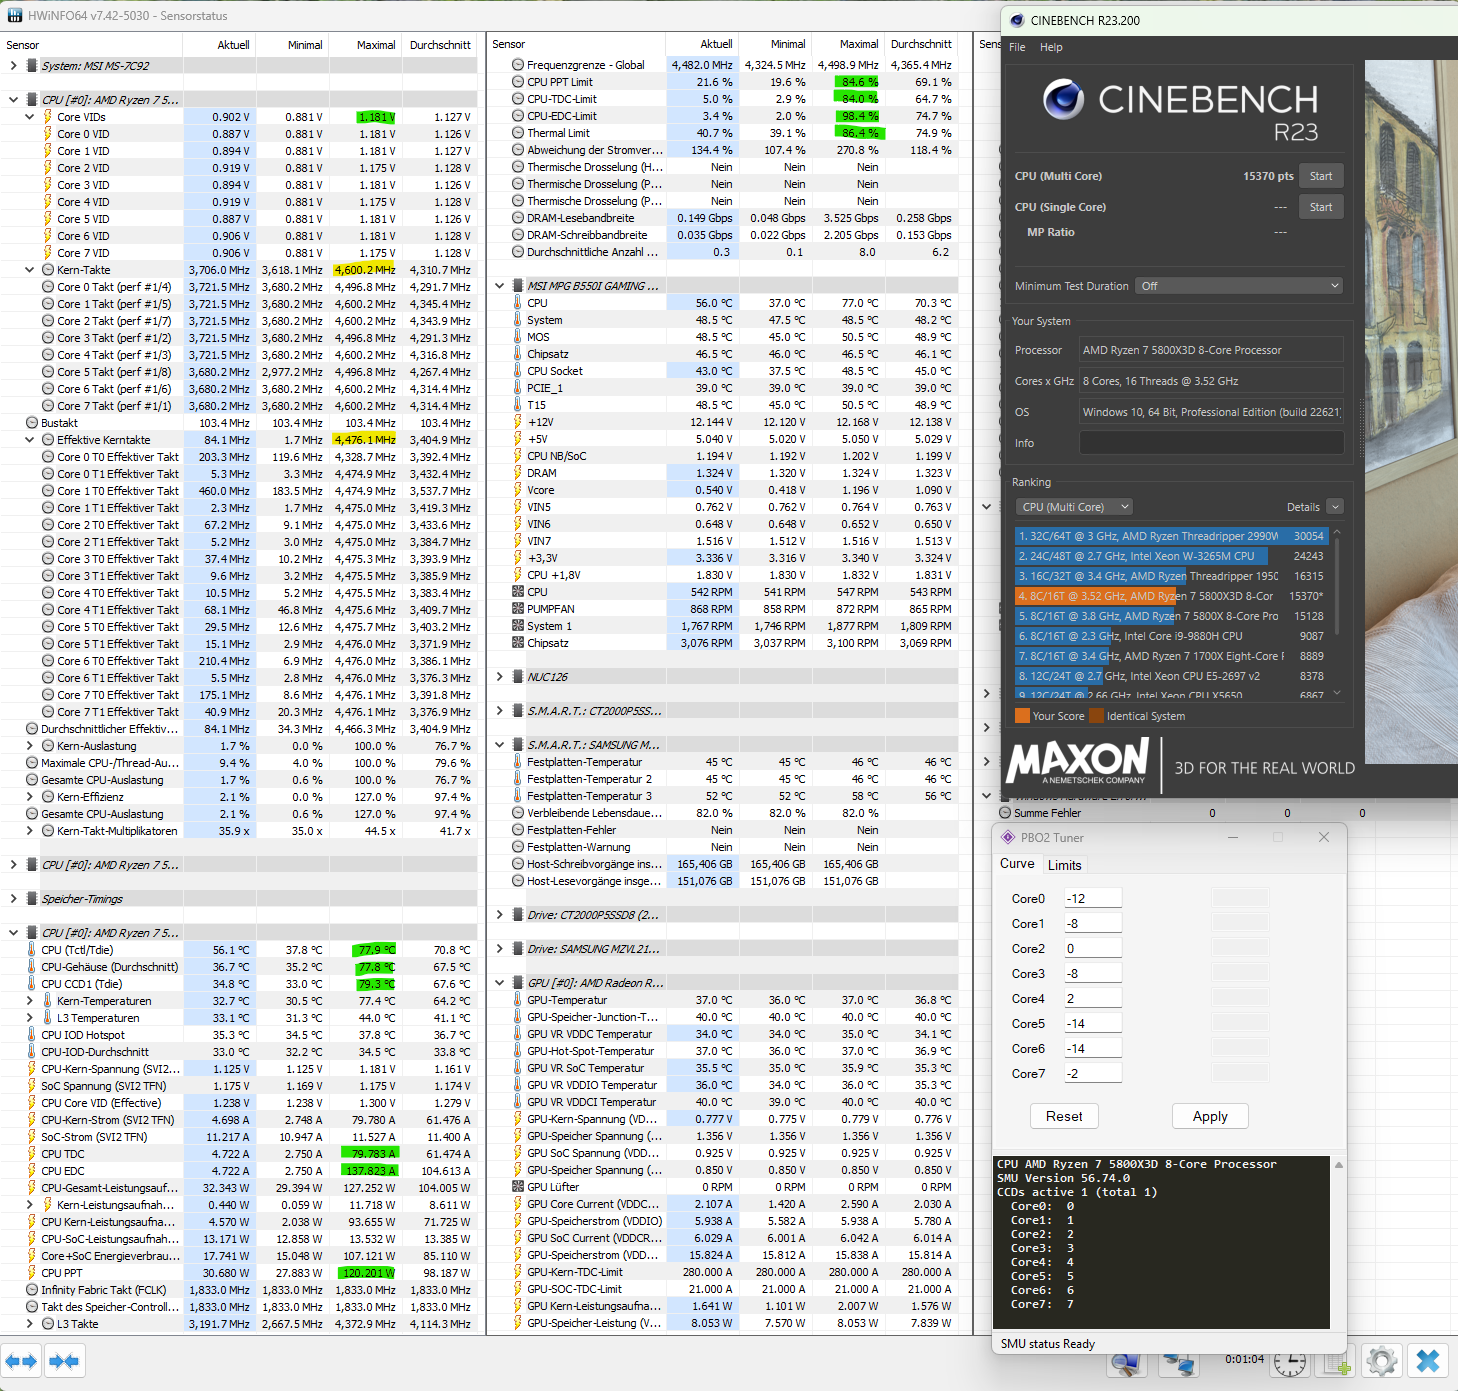Switch to the Curve tab in PBO2 Tuner
The height and width of the screenshot is (1391, 1458).
1017,864
